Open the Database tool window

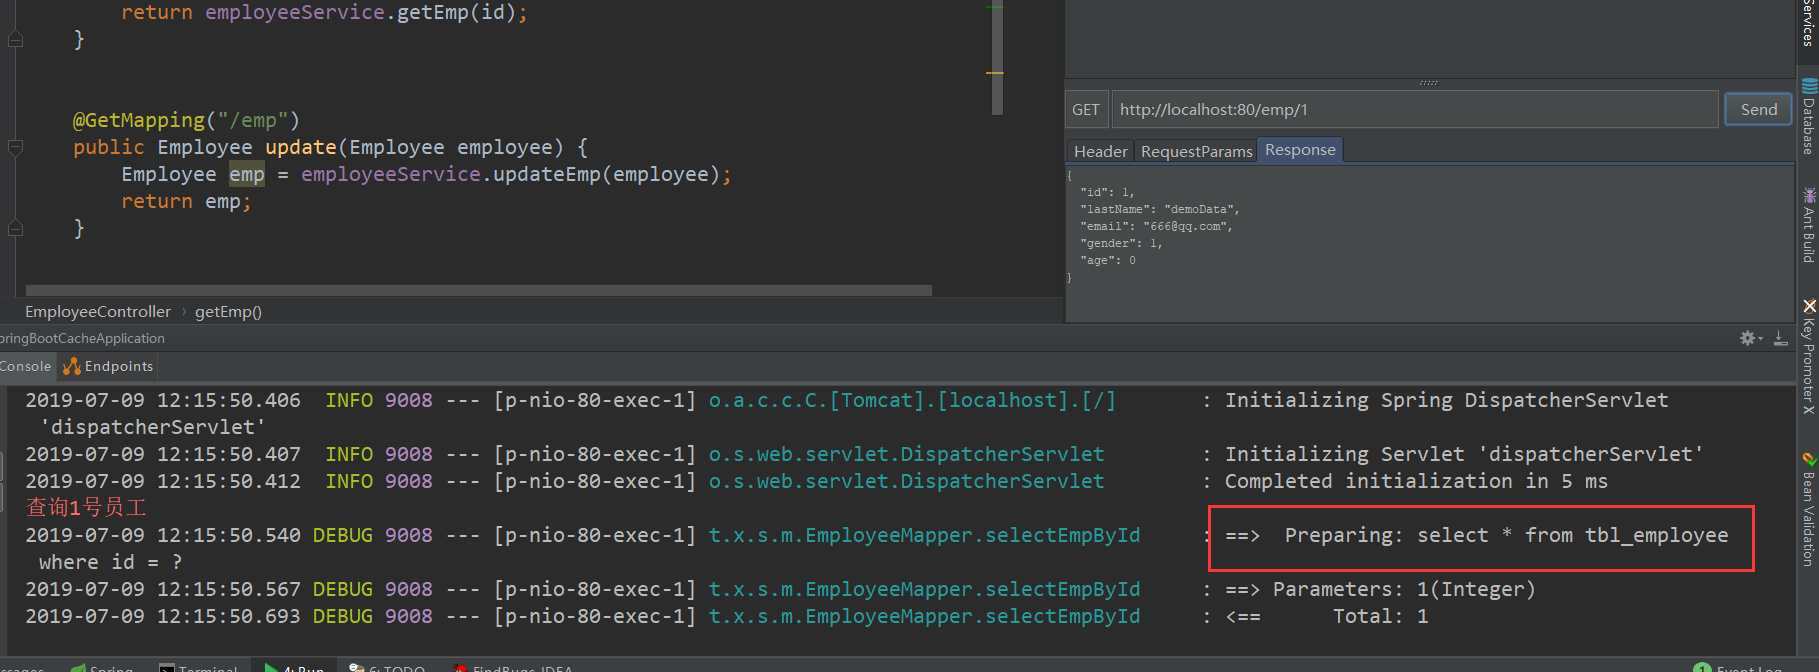pos(1808,116)
